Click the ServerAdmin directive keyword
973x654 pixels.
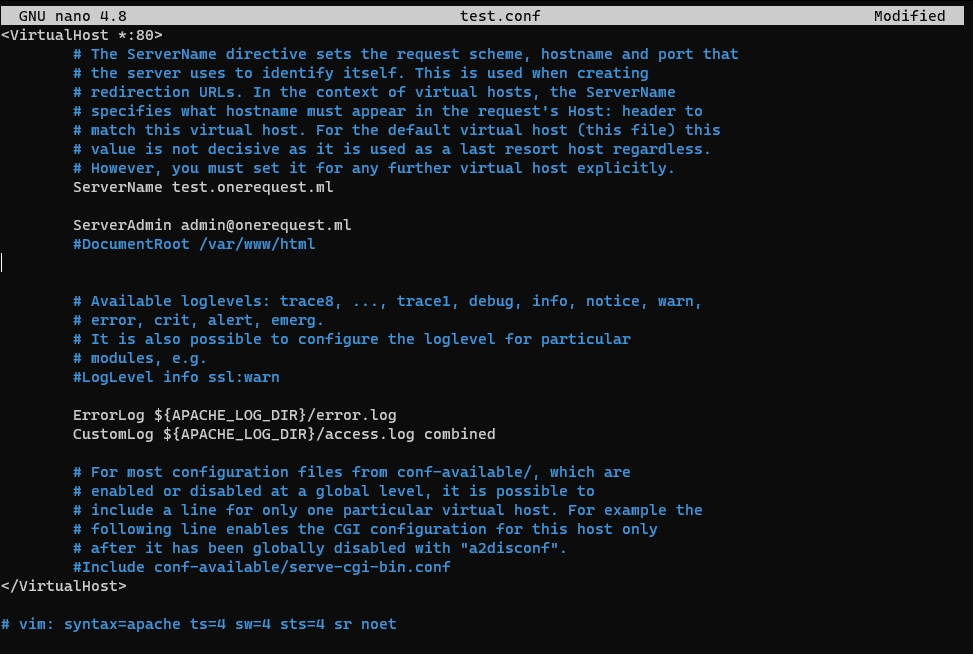tap(122, 225)
